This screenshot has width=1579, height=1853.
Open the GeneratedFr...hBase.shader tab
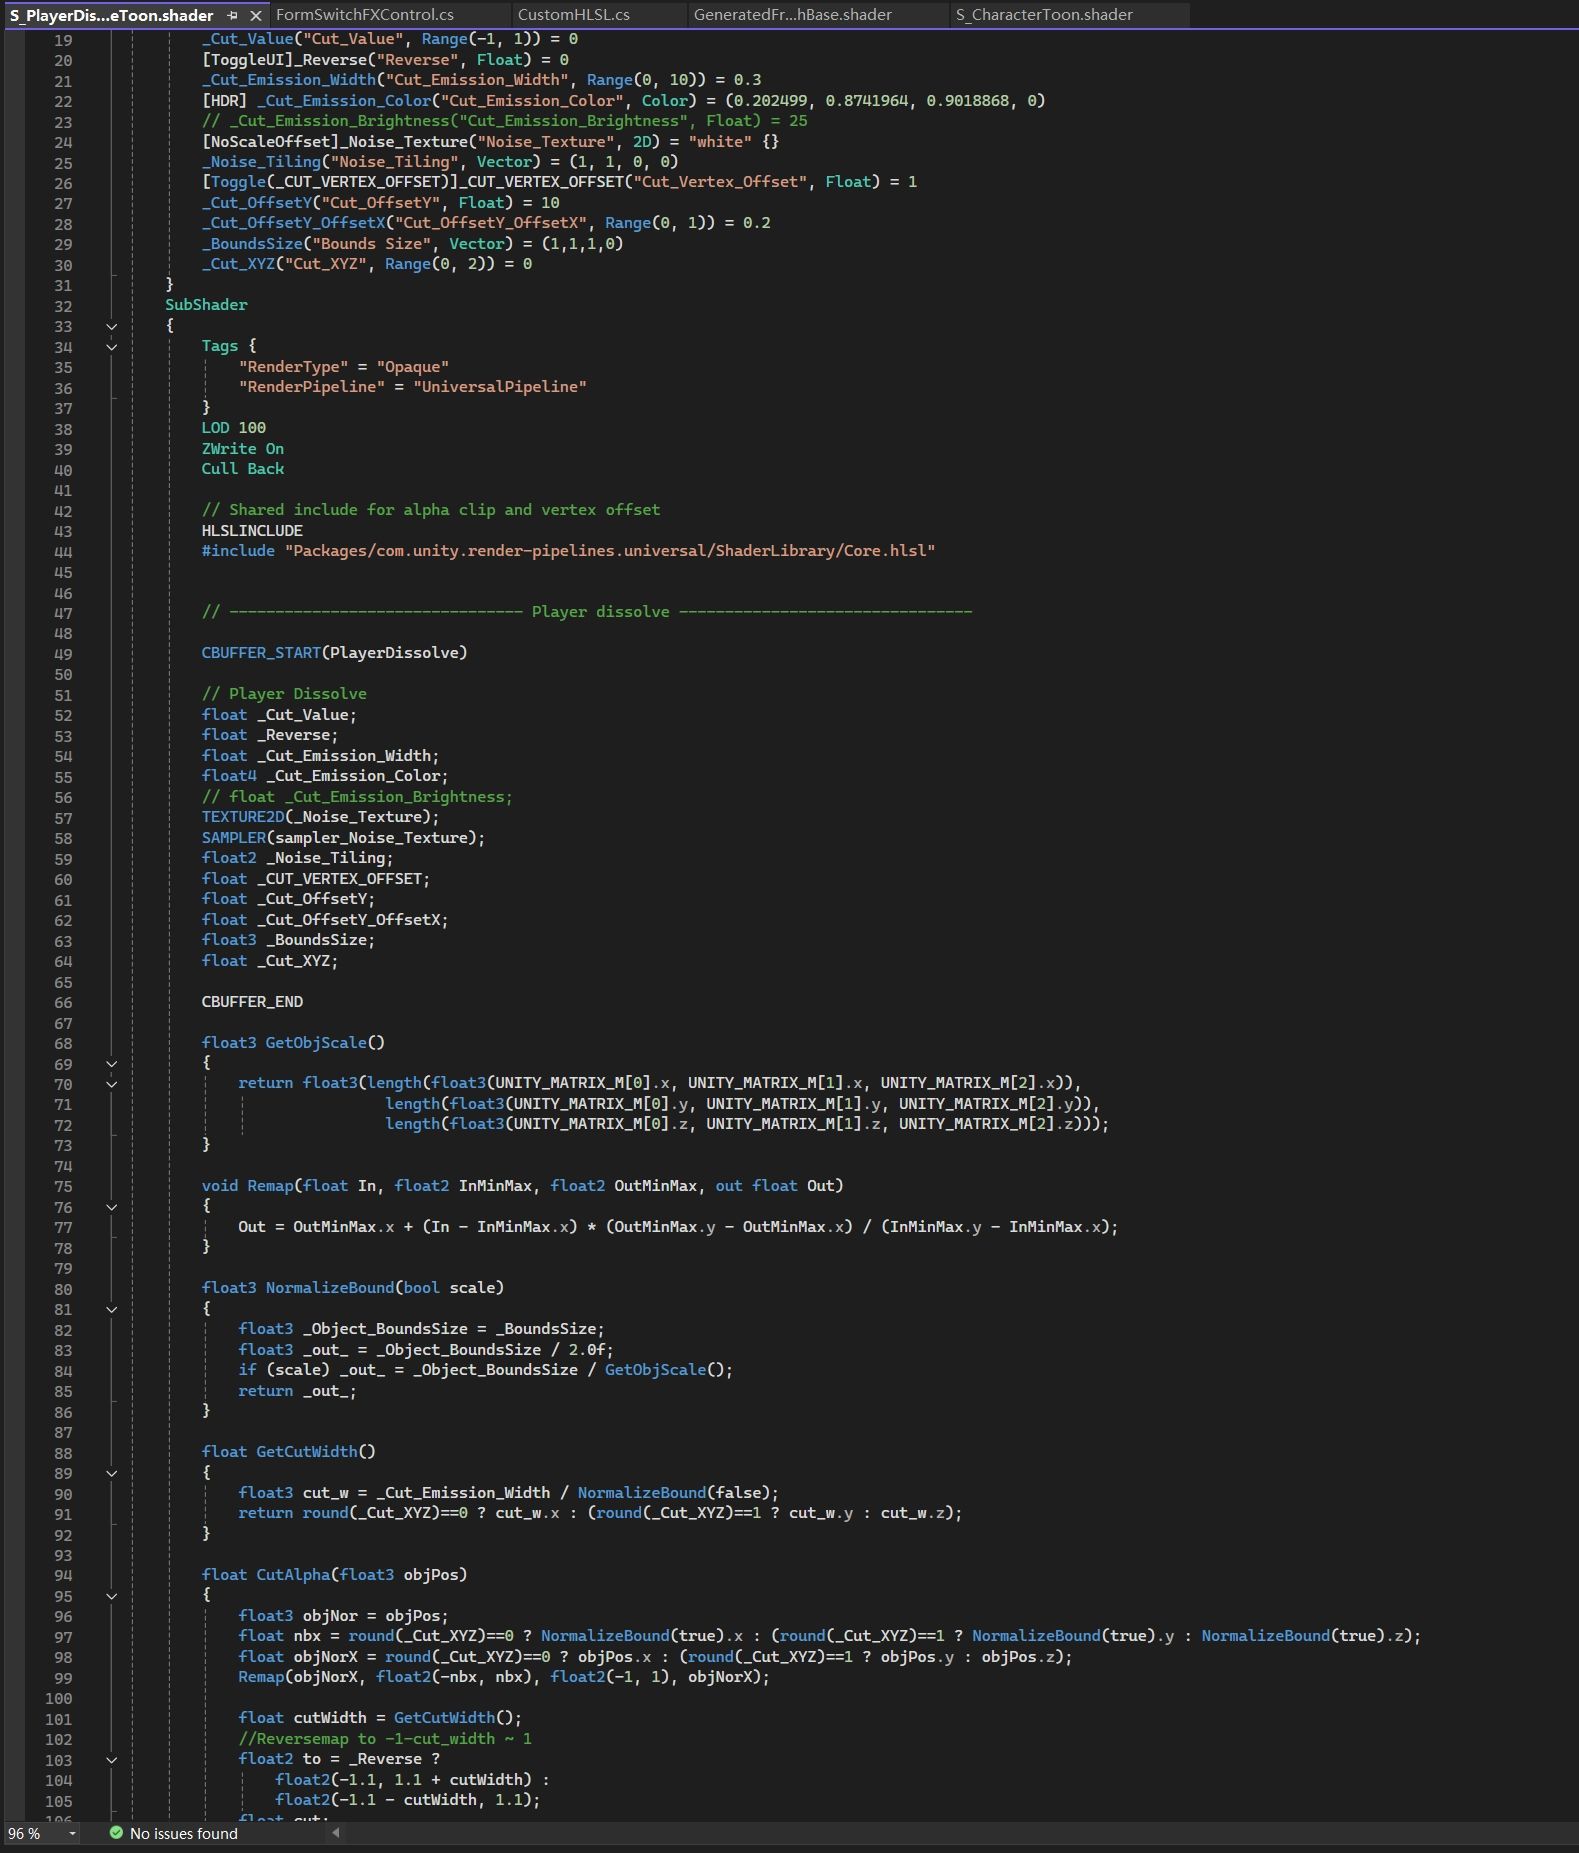(x=793, y=15)
